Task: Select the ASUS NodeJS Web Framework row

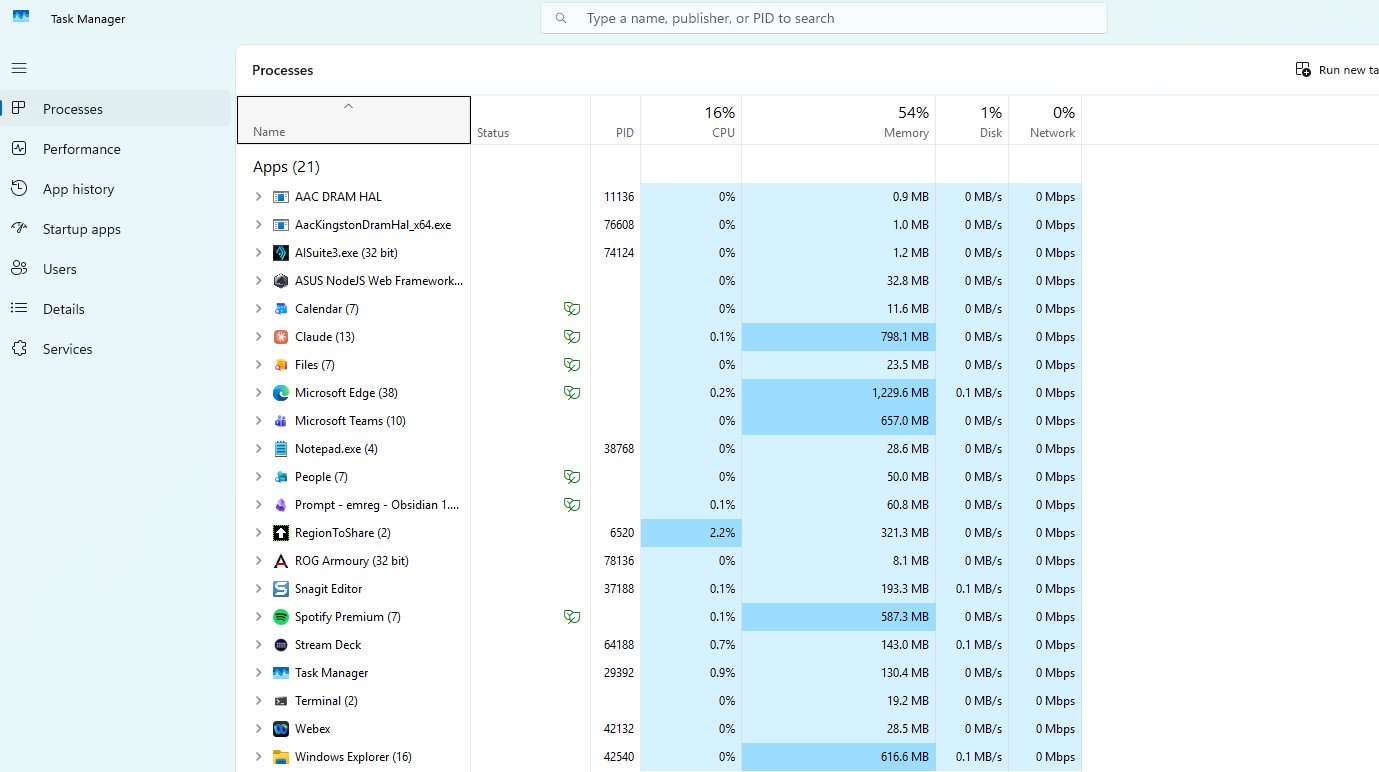Action: coord(659,281)
